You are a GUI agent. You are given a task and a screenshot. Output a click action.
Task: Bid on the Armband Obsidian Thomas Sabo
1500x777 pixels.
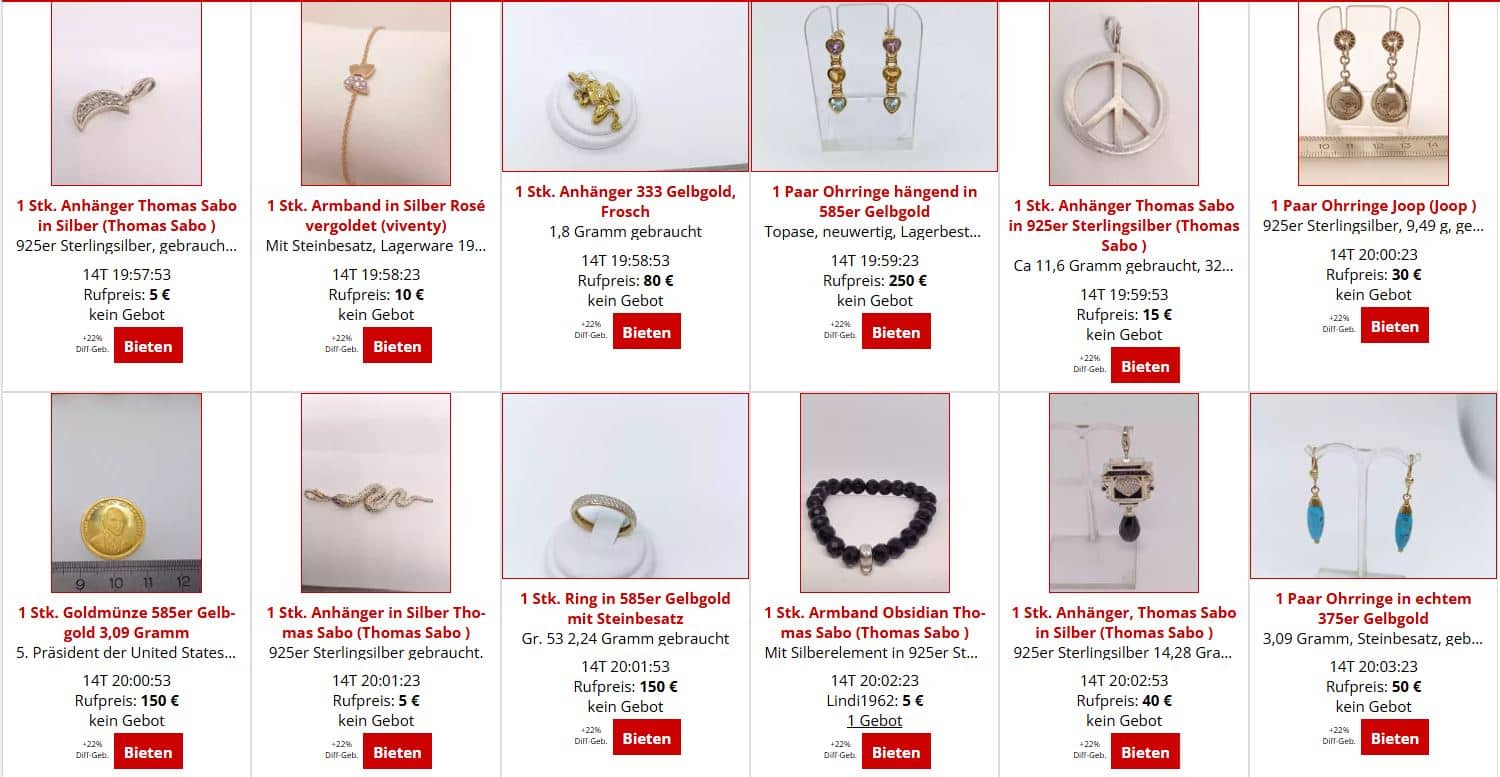point(896,751)
